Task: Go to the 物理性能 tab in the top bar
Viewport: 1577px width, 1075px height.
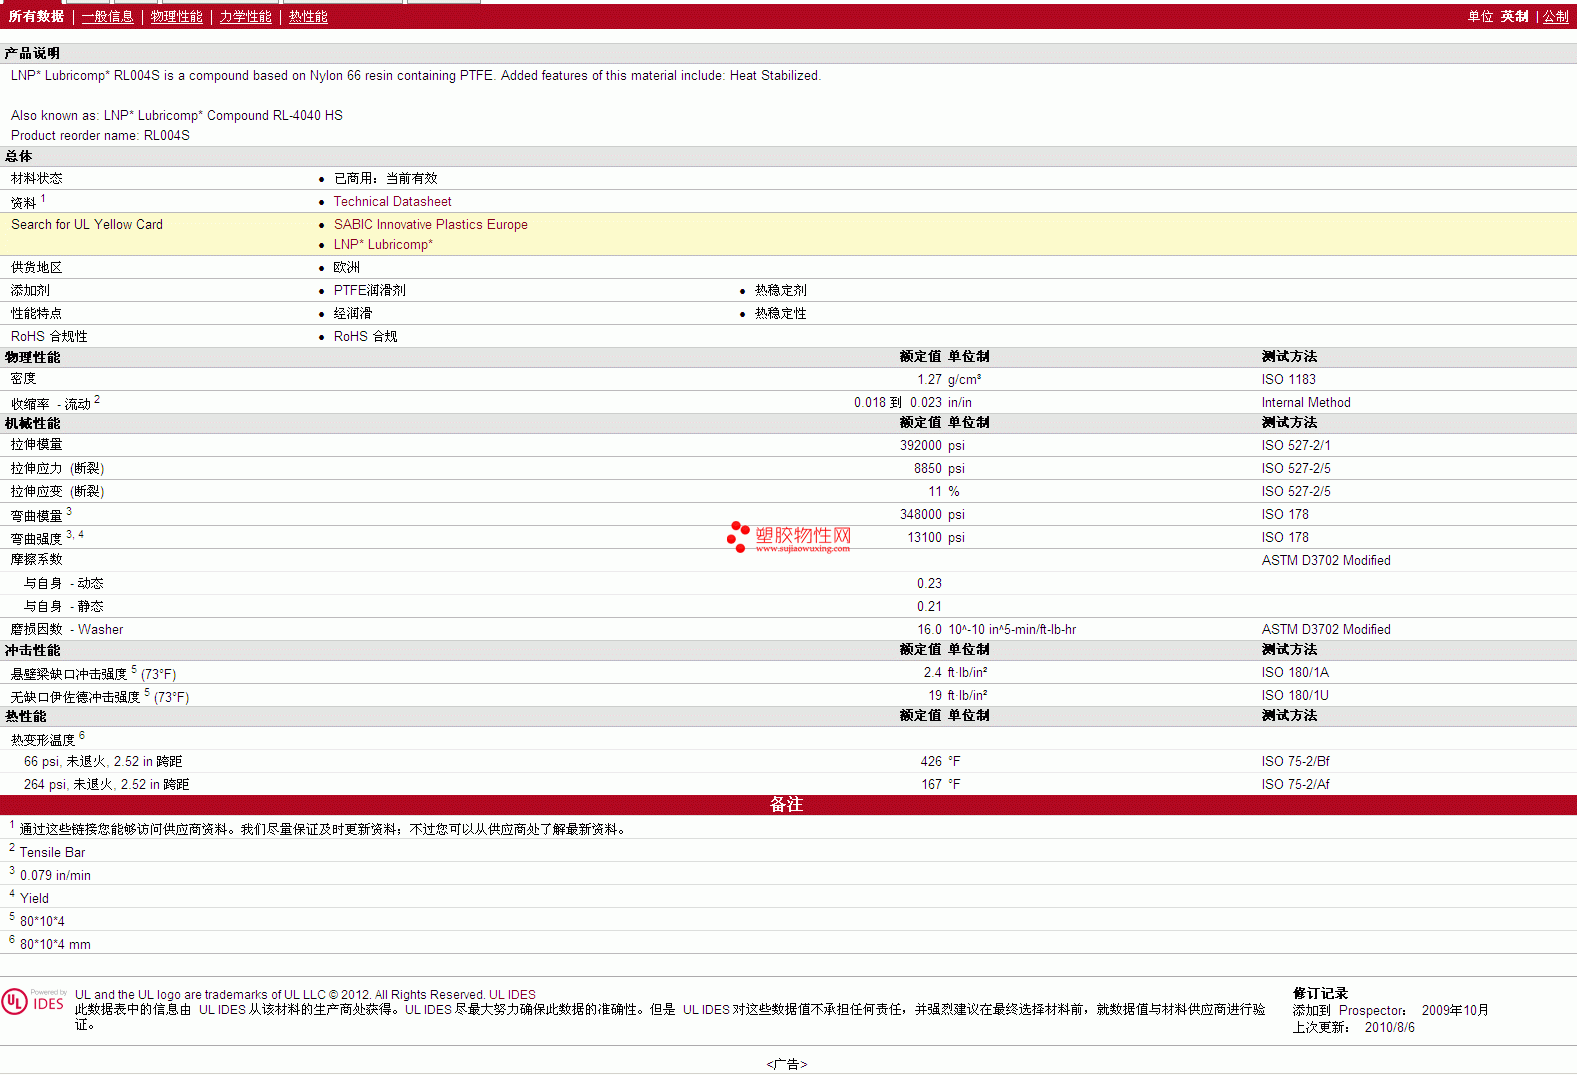Action: click(x=177, y=16)
